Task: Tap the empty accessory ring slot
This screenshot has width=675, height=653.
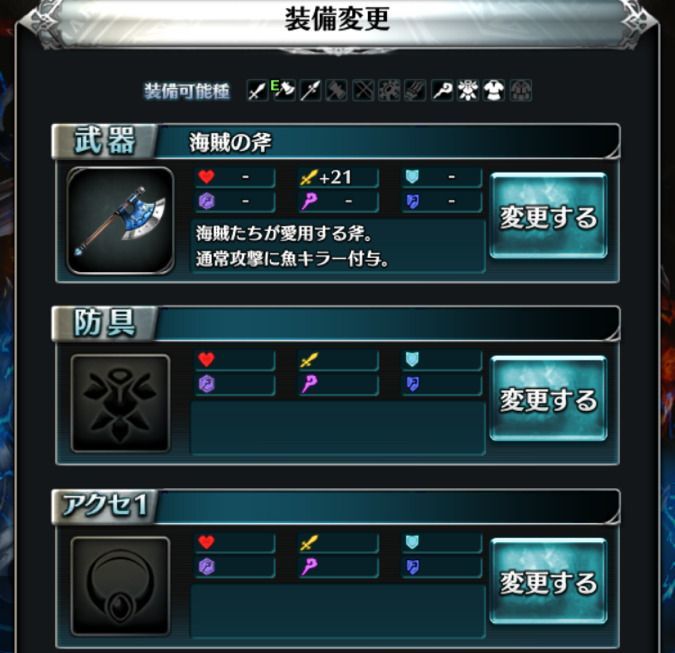Action: [121, 586]
